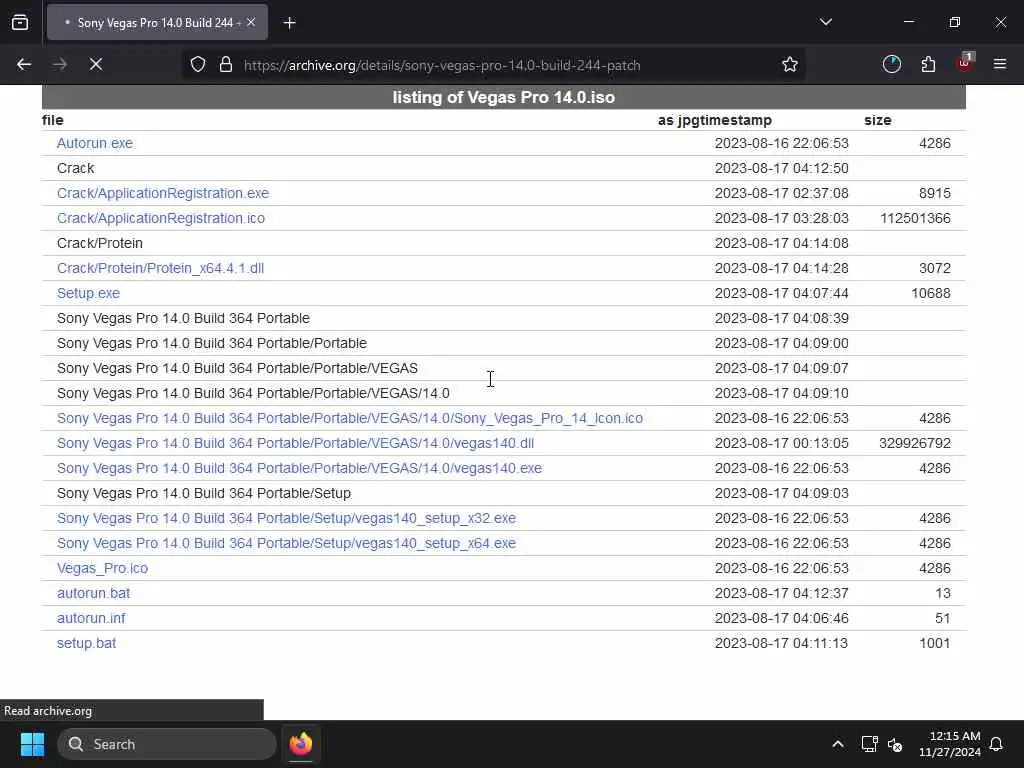Click the Firefox taskbar icon
Screen dimensions: 1024x768
click(300, 744)
